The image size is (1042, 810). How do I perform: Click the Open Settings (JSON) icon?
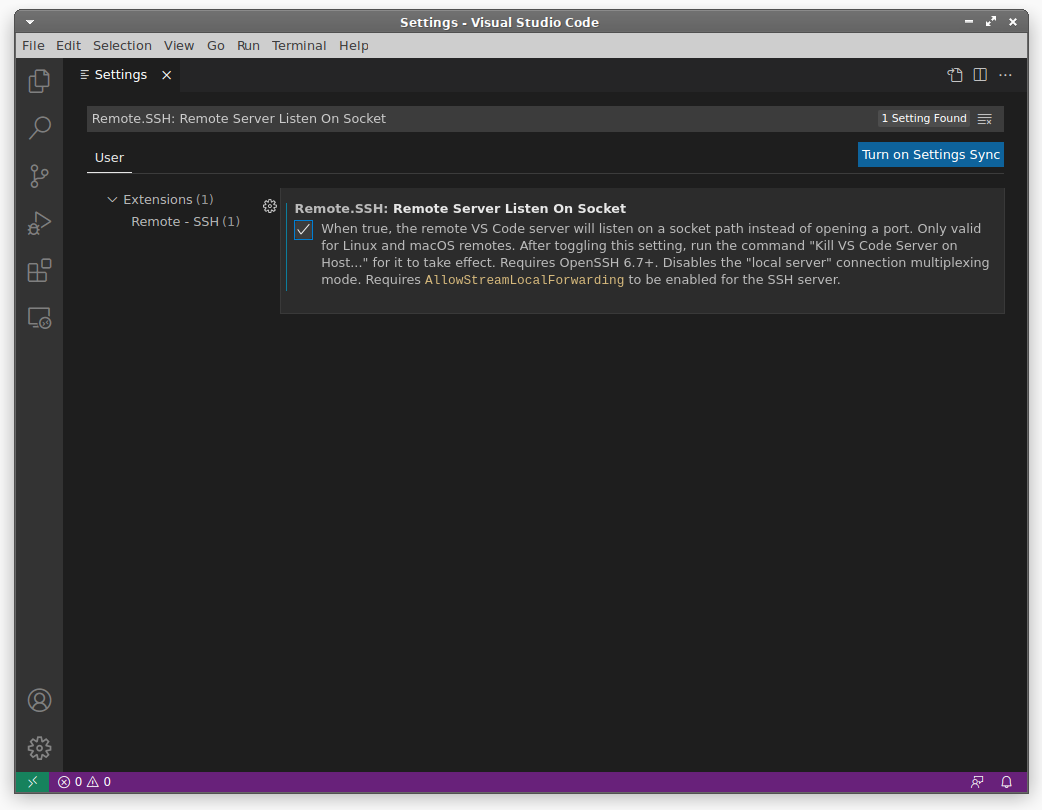tap(955, 75)
